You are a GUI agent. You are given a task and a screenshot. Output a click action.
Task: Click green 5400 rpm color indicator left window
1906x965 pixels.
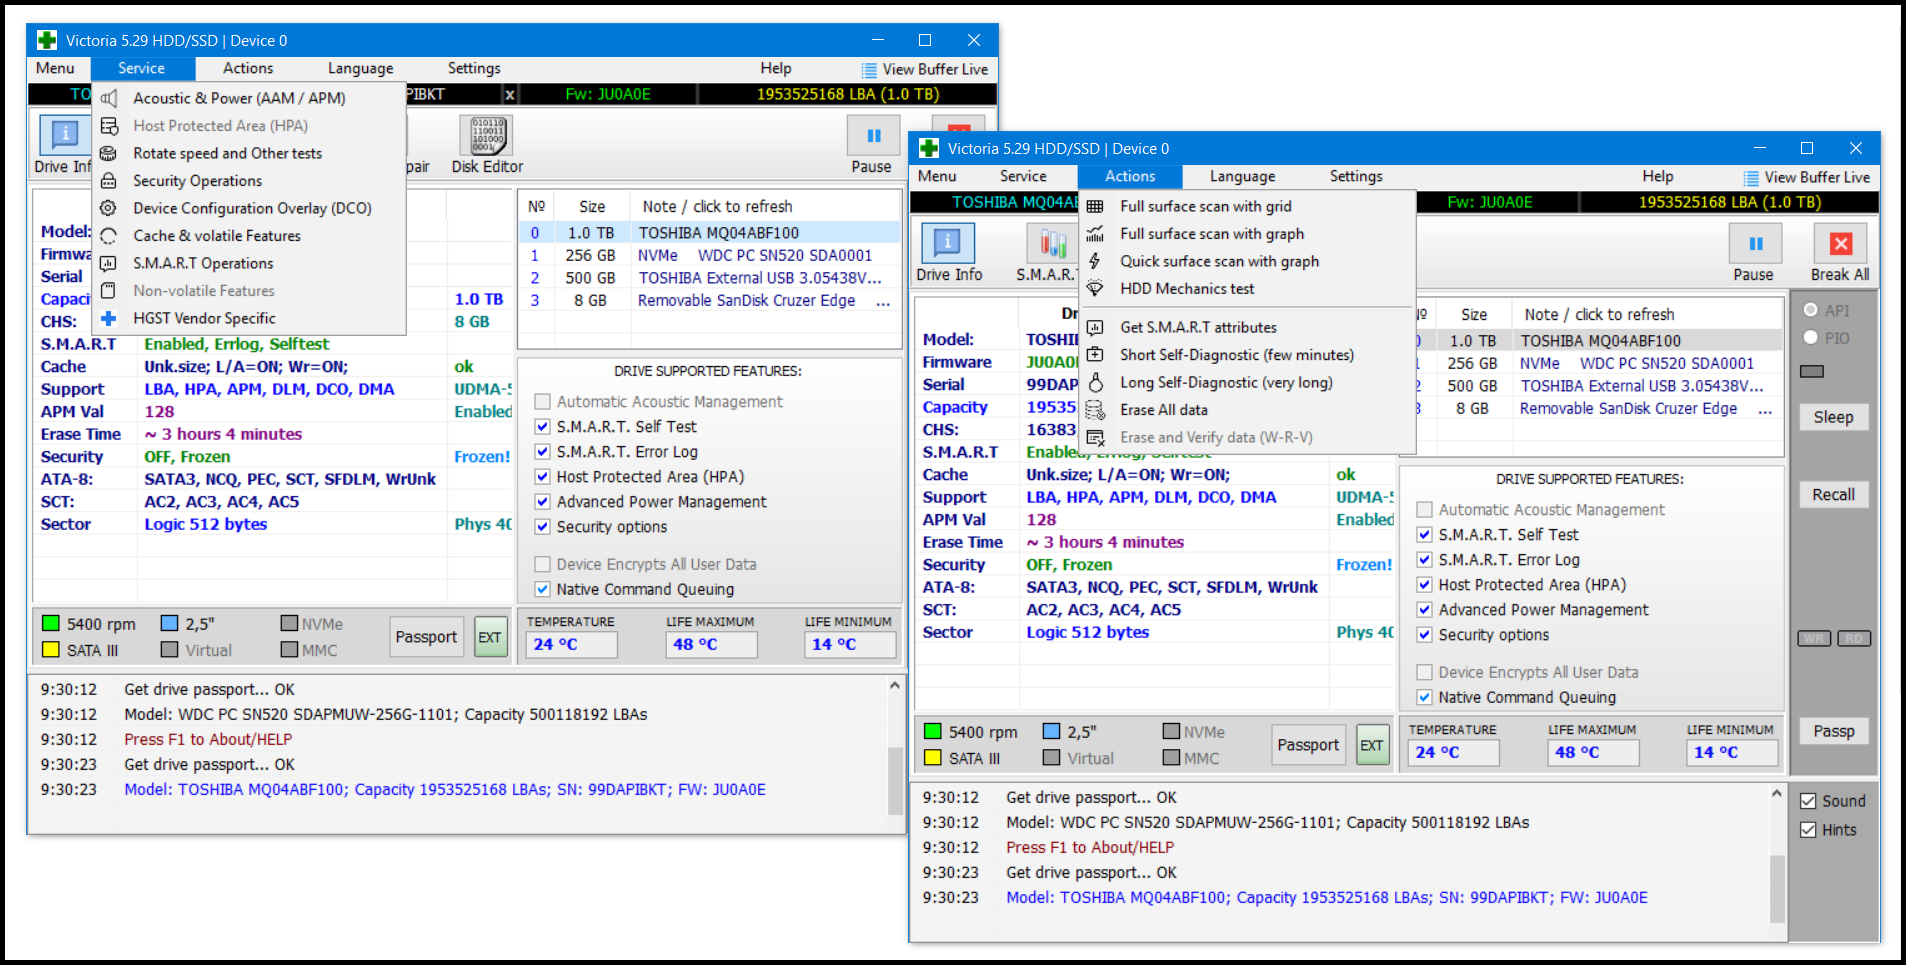pyautogui.click(x=51, y=623)
